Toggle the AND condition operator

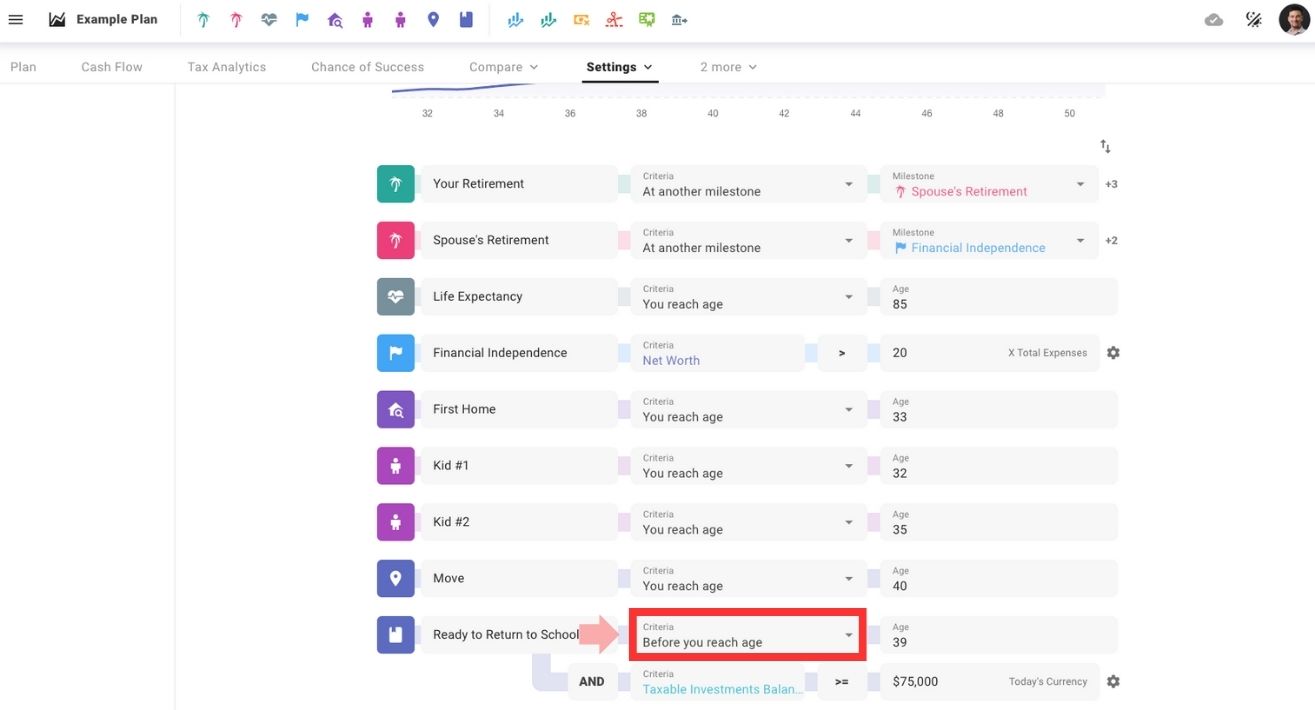click(592, 682)
